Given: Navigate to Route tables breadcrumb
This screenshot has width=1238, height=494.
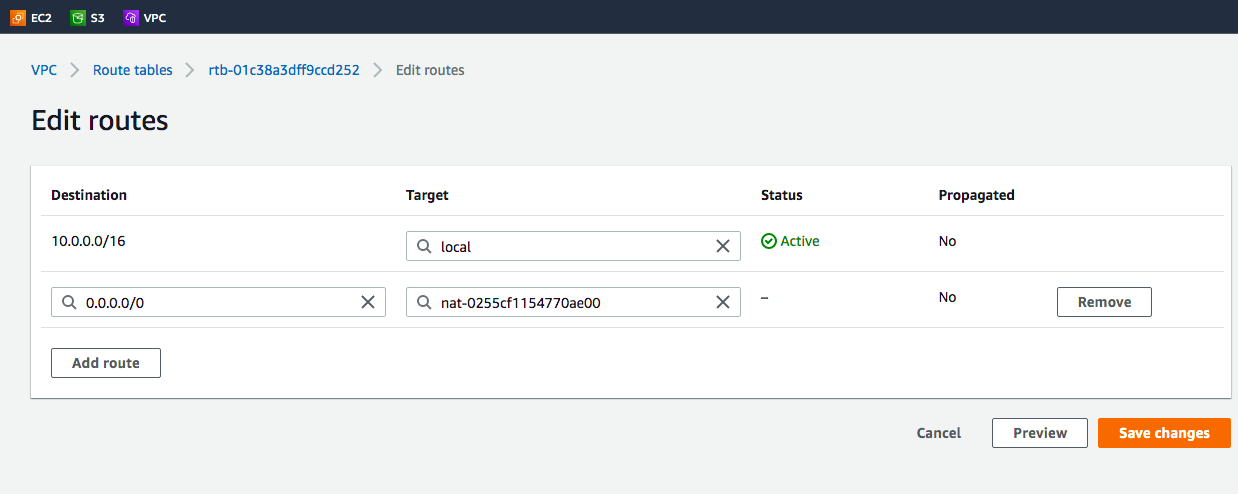Looking at the screenshot, I should point(132,70).
